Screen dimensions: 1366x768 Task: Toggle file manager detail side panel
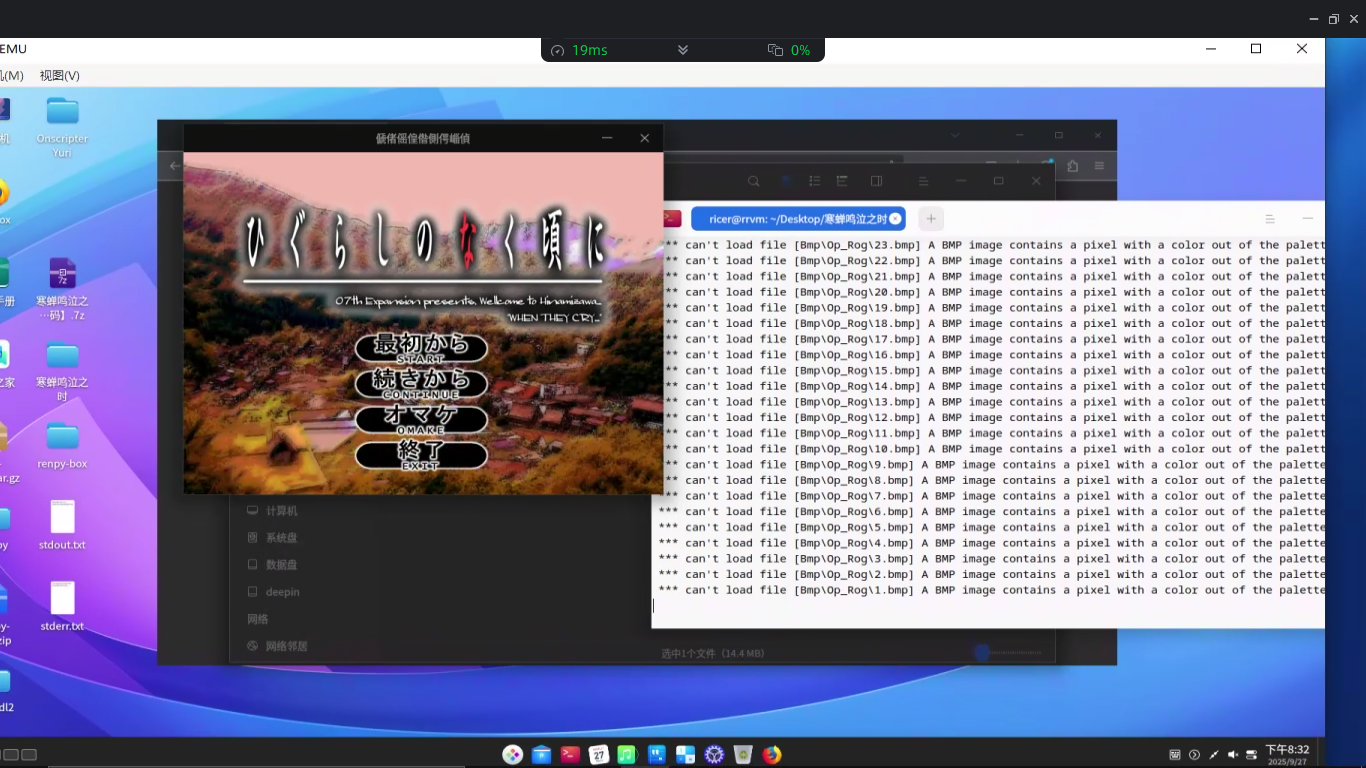(x=876, y=181)
